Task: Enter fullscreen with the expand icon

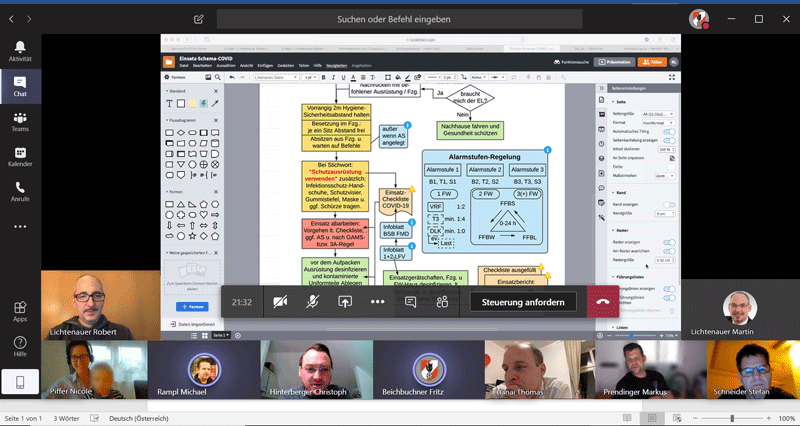Action: tap(672, 78)
